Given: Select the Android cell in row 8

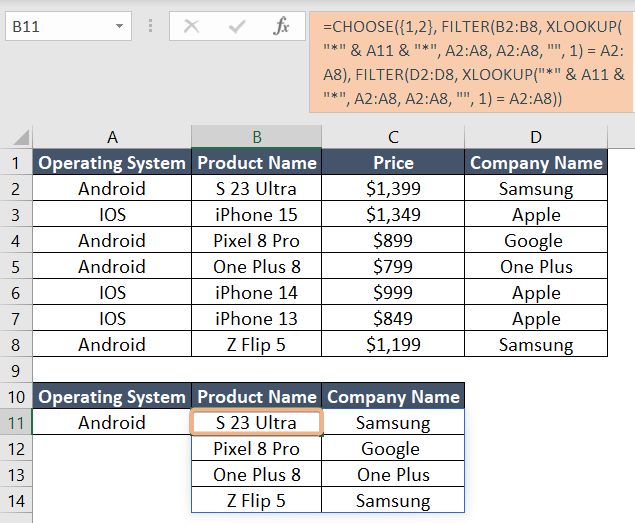Looking at the screenshot, I should coord(112,344).
